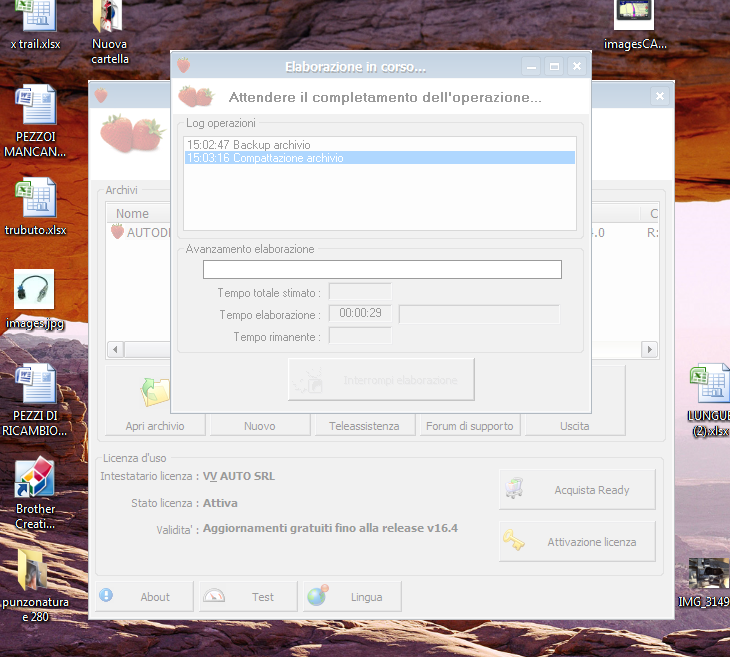The image size is (730, 657).
Task: Click strawberry icon beside AUTODI archive
Action: point(117,231)
